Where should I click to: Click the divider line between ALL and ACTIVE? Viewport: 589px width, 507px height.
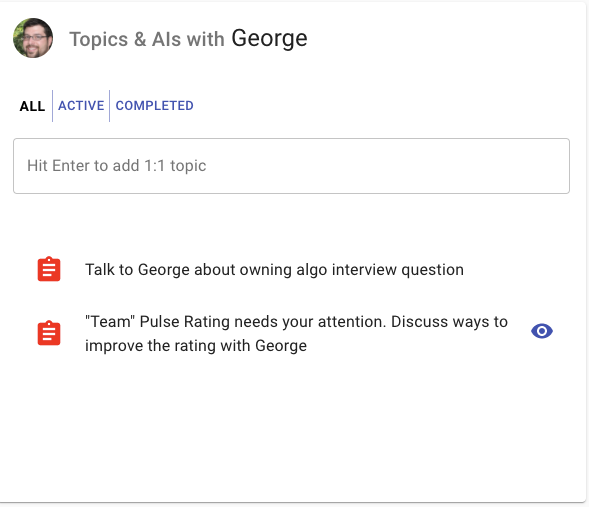(52, 106)
